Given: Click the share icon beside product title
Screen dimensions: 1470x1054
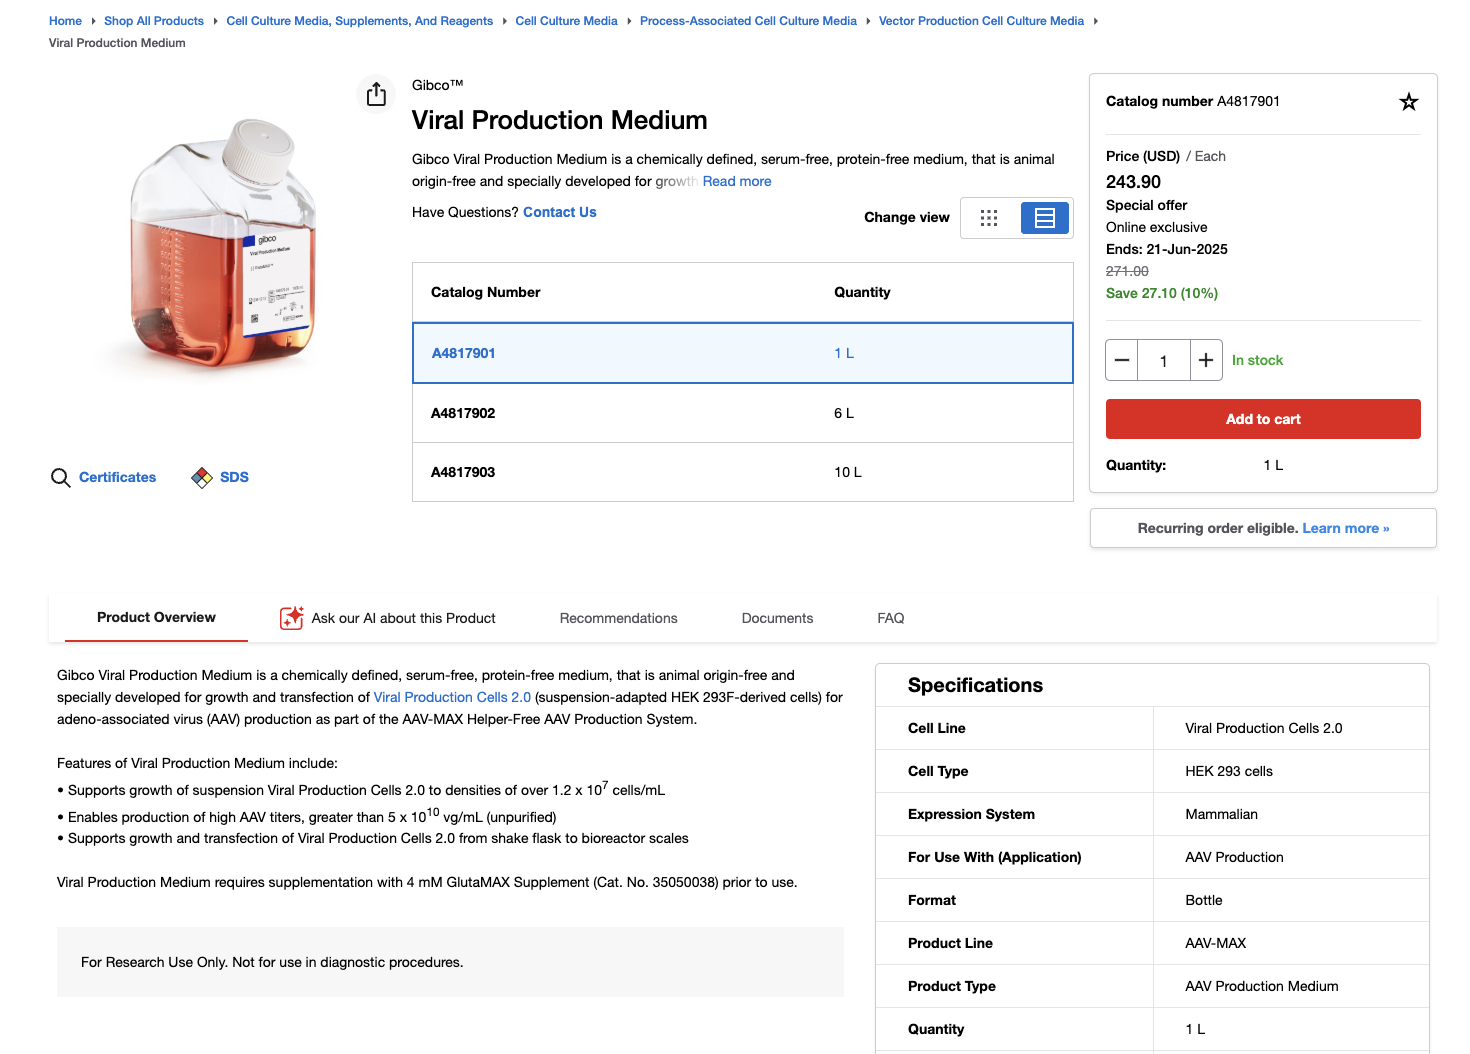Looking at the screenshot, I should click(376, 94).
